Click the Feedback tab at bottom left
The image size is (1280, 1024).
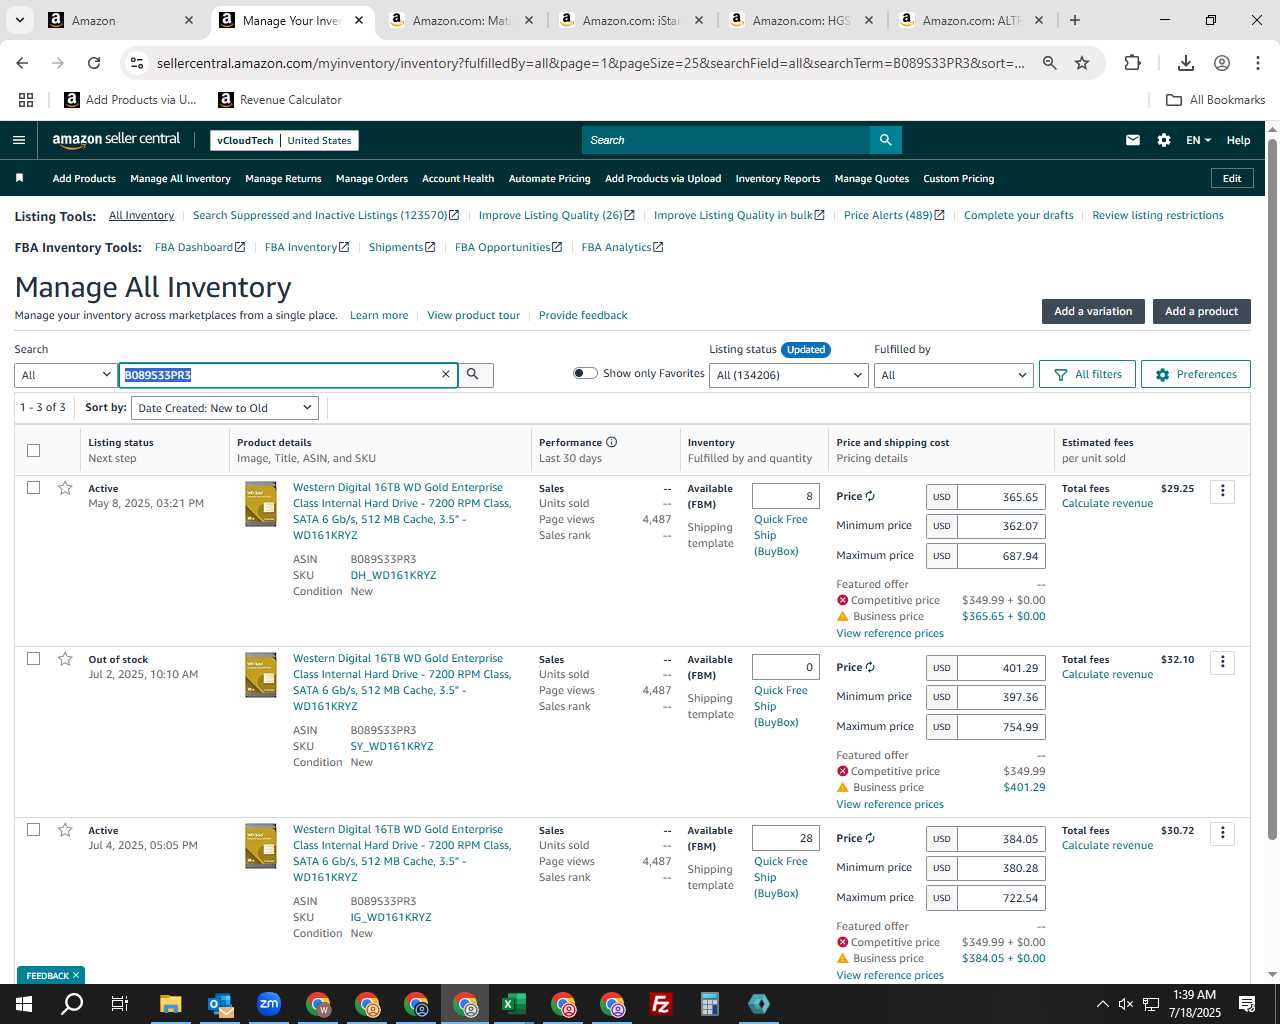[51, 975]
